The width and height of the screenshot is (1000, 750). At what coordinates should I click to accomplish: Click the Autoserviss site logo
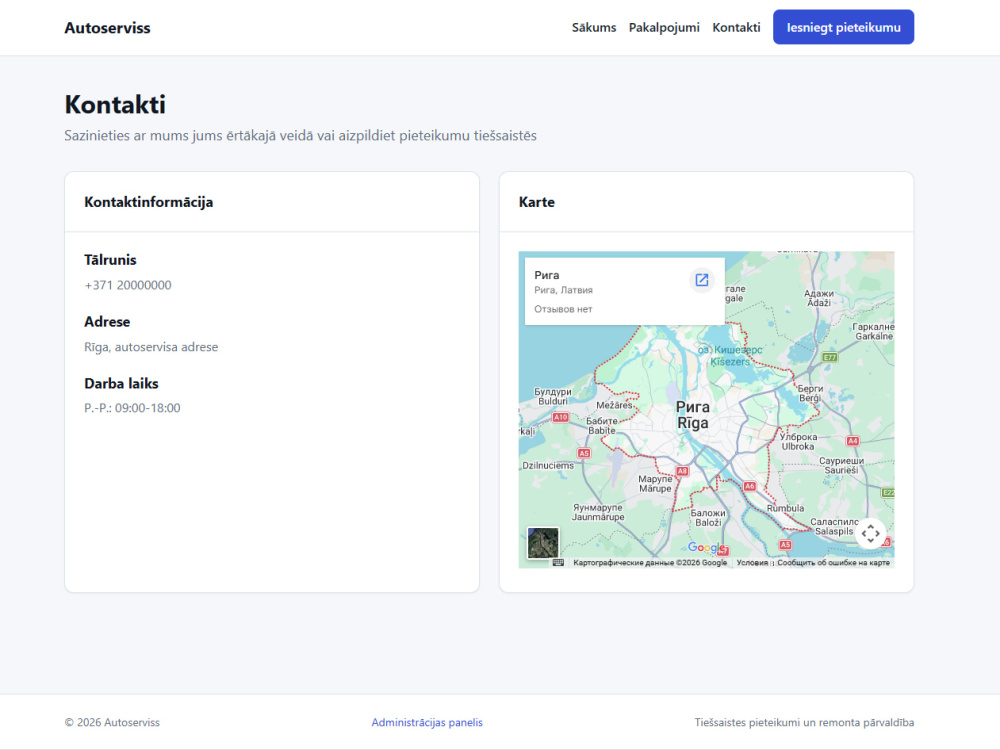pos(107,27)
